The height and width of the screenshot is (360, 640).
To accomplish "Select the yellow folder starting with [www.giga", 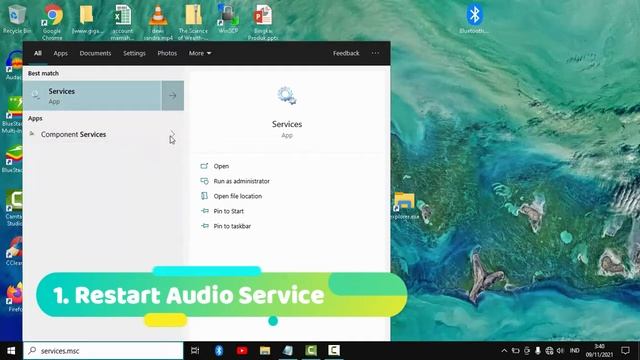I will 87,20.
